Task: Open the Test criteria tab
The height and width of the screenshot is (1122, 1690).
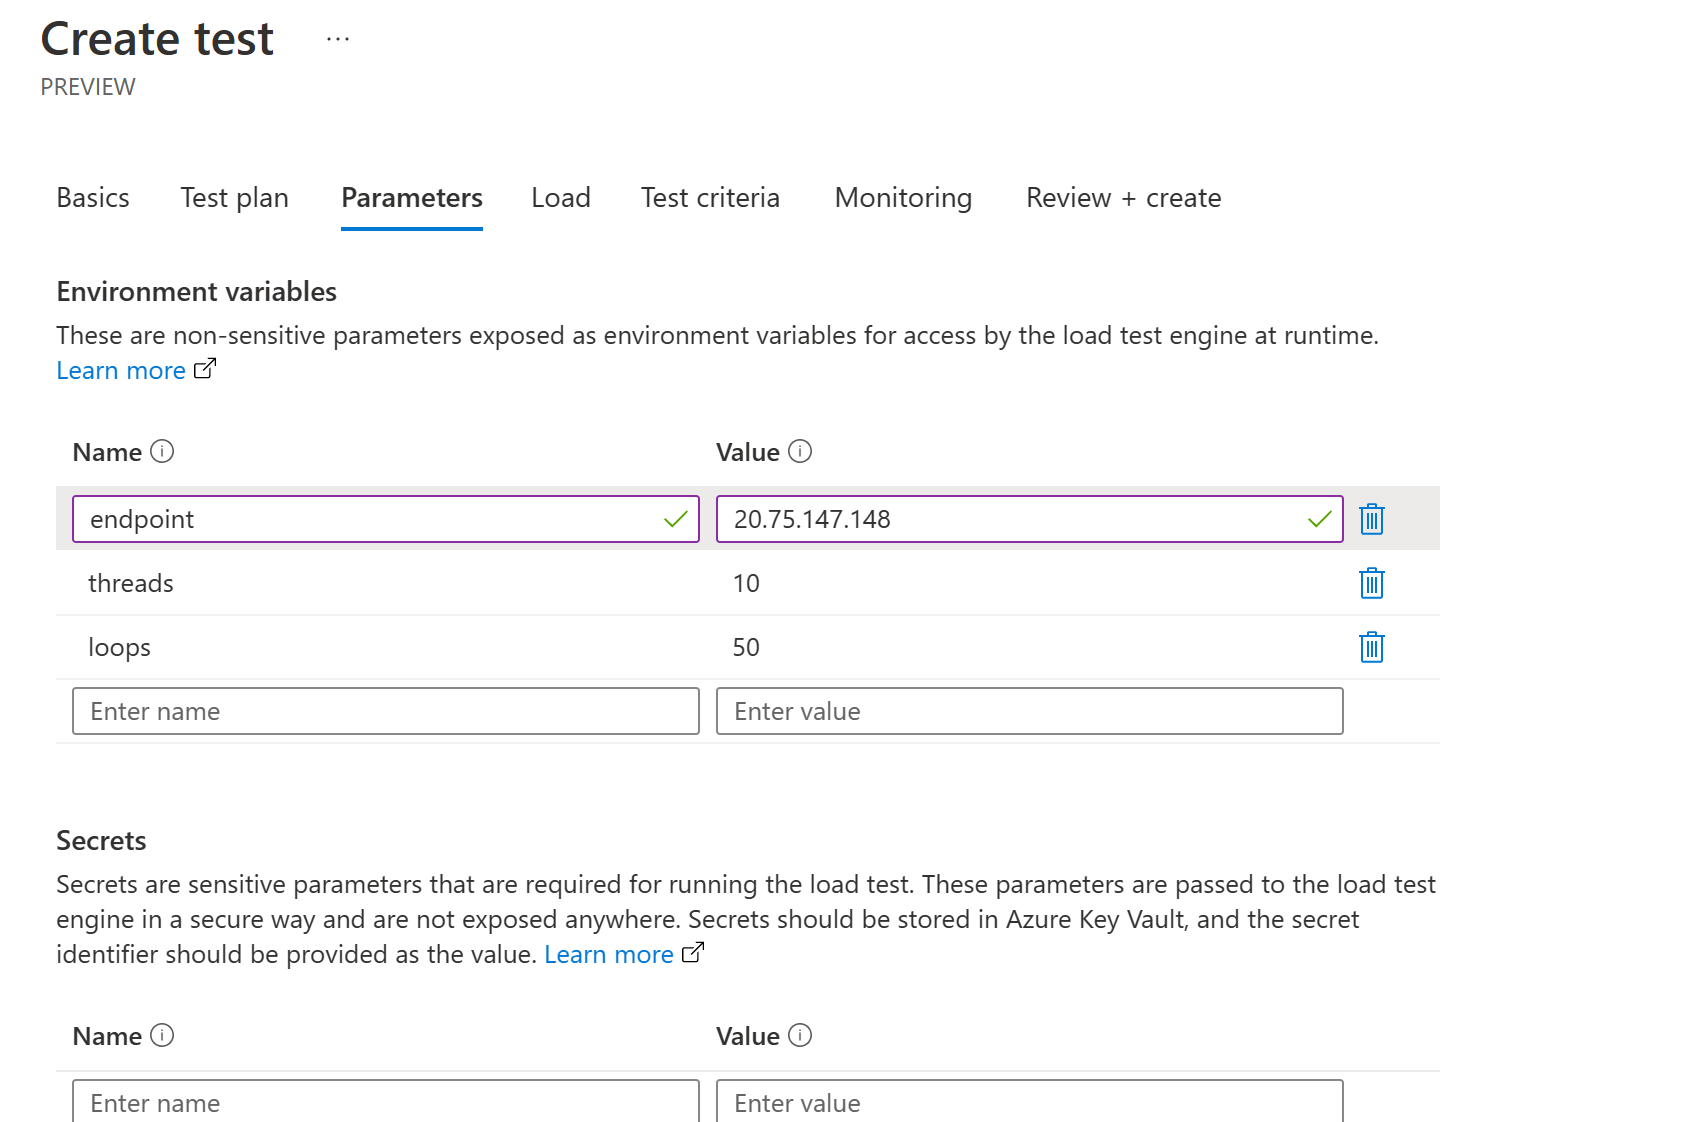Action: 710,198
